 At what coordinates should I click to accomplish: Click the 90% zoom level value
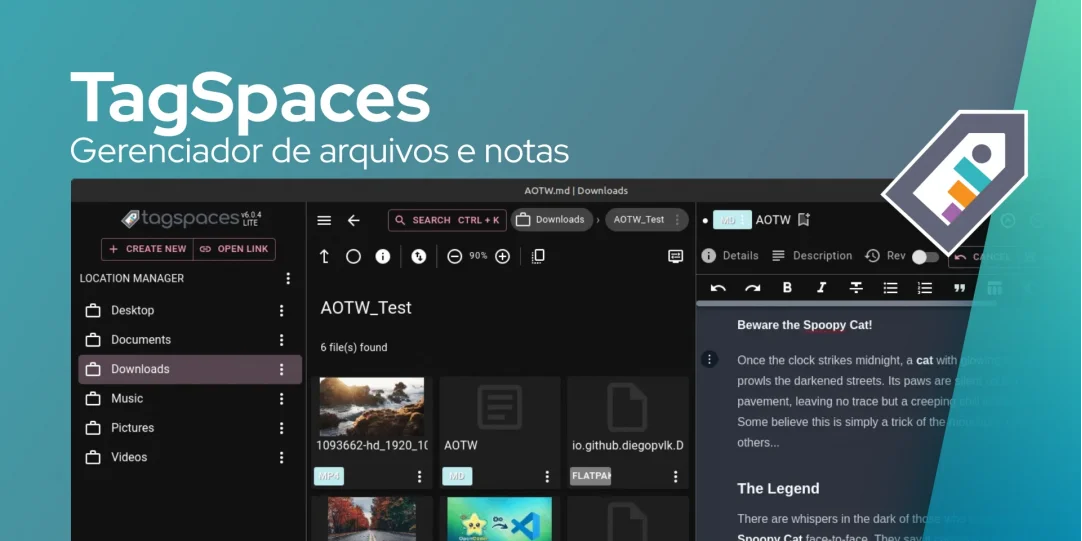(478, 256)
